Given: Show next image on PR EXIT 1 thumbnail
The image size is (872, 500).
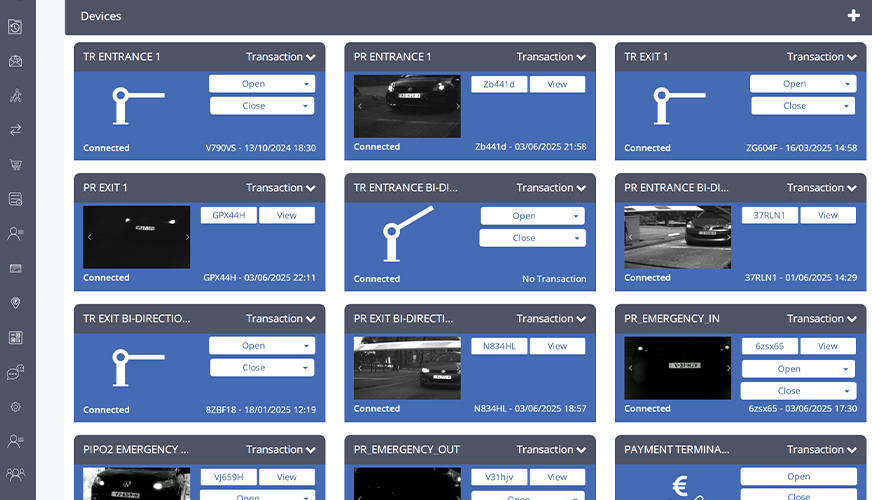Looking at the screenshot, I should click(187, 237).
